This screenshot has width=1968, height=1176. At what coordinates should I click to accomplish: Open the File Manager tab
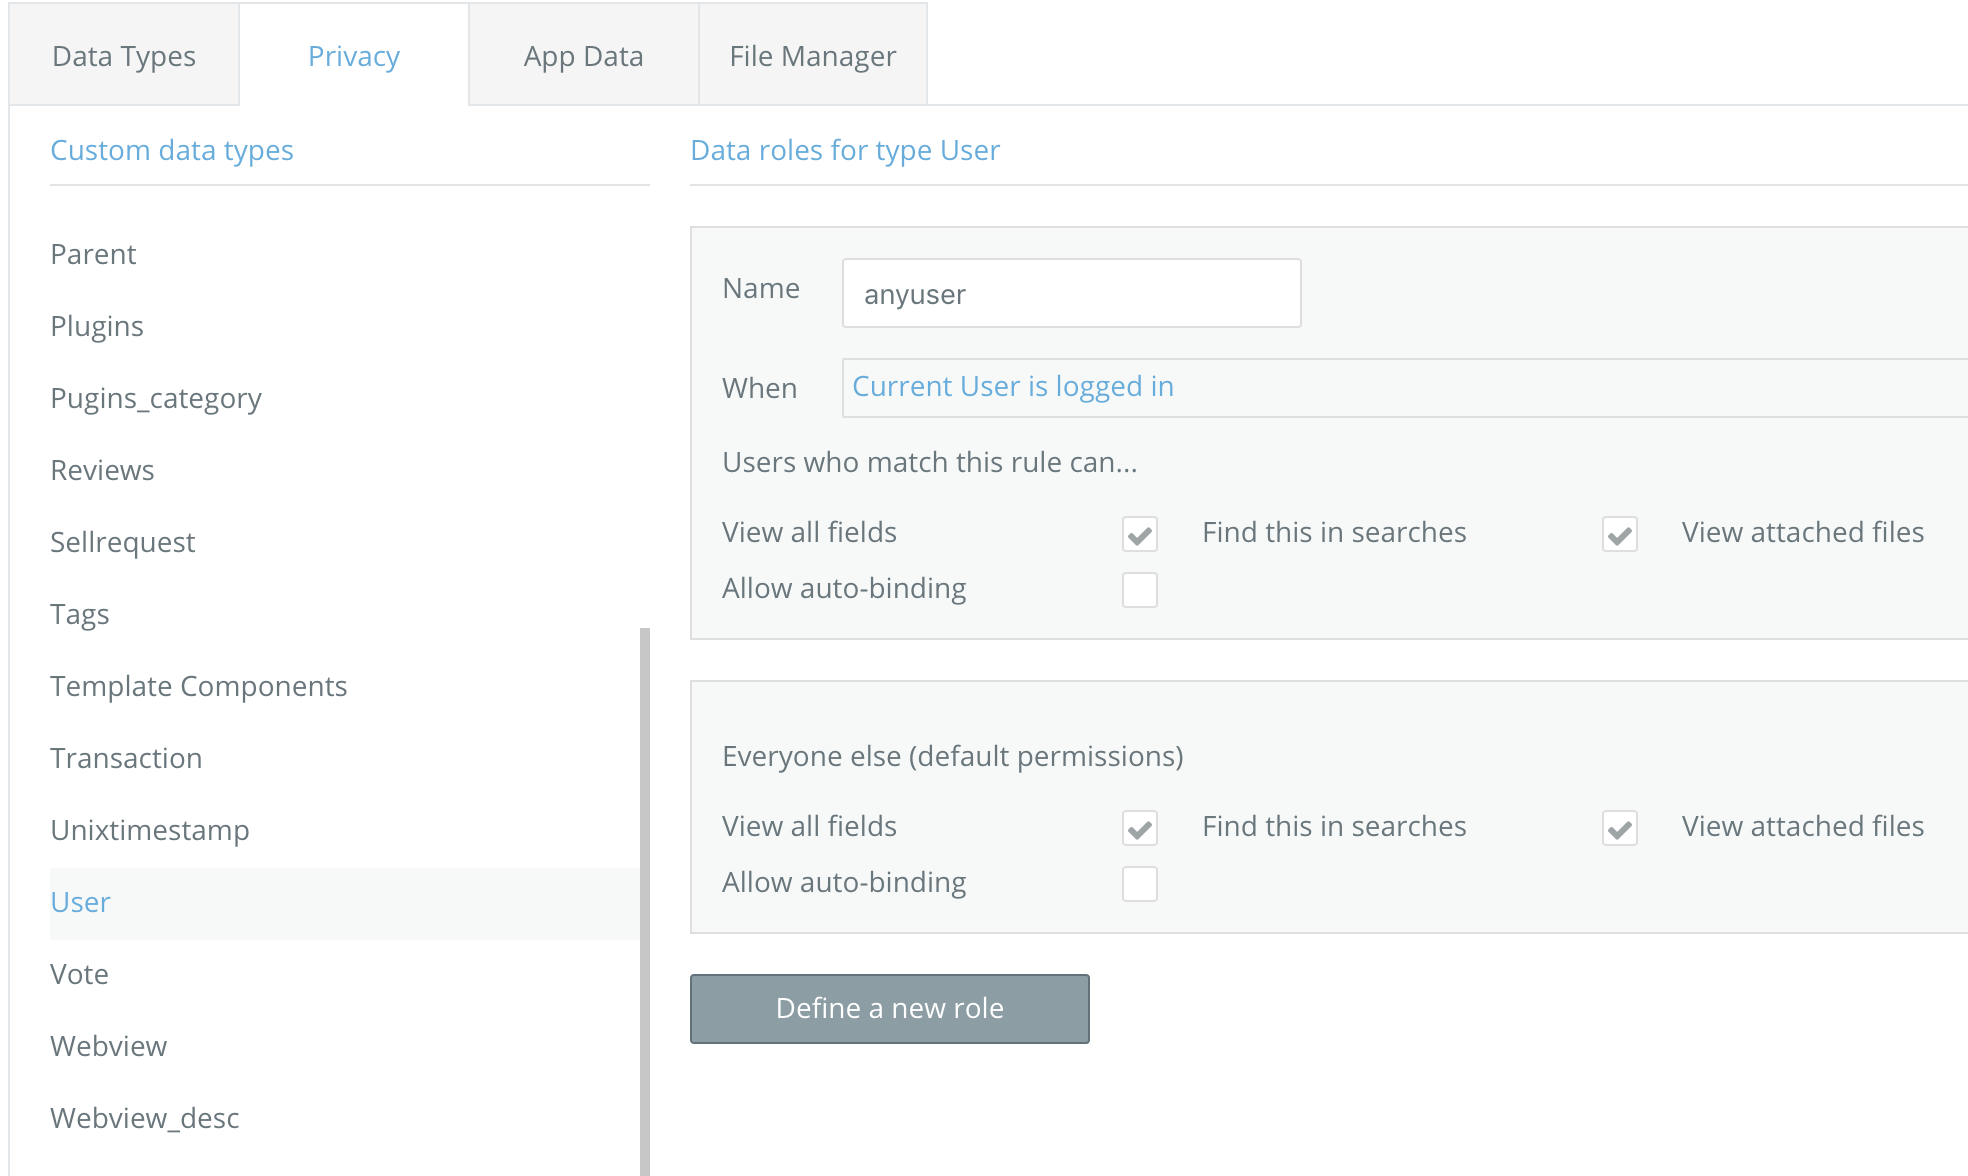pyautogui.click(x=813, y=55)
